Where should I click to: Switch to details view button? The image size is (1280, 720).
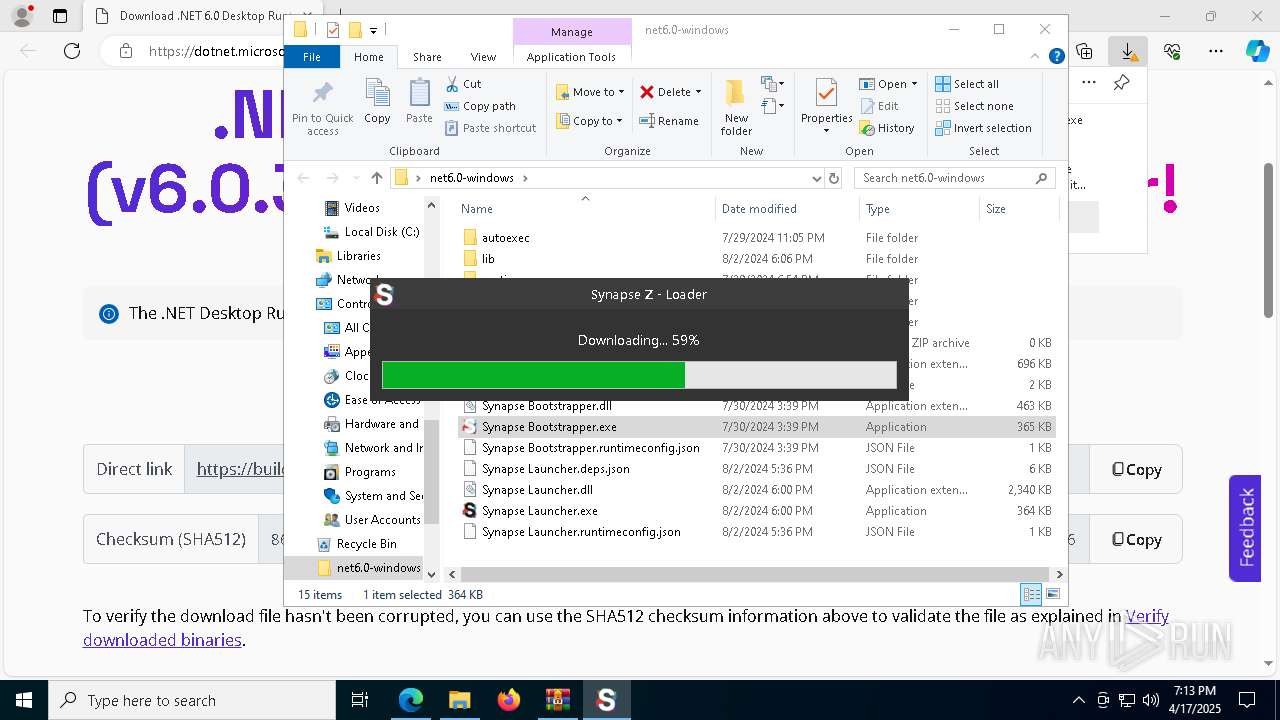tap(1031, 595)
